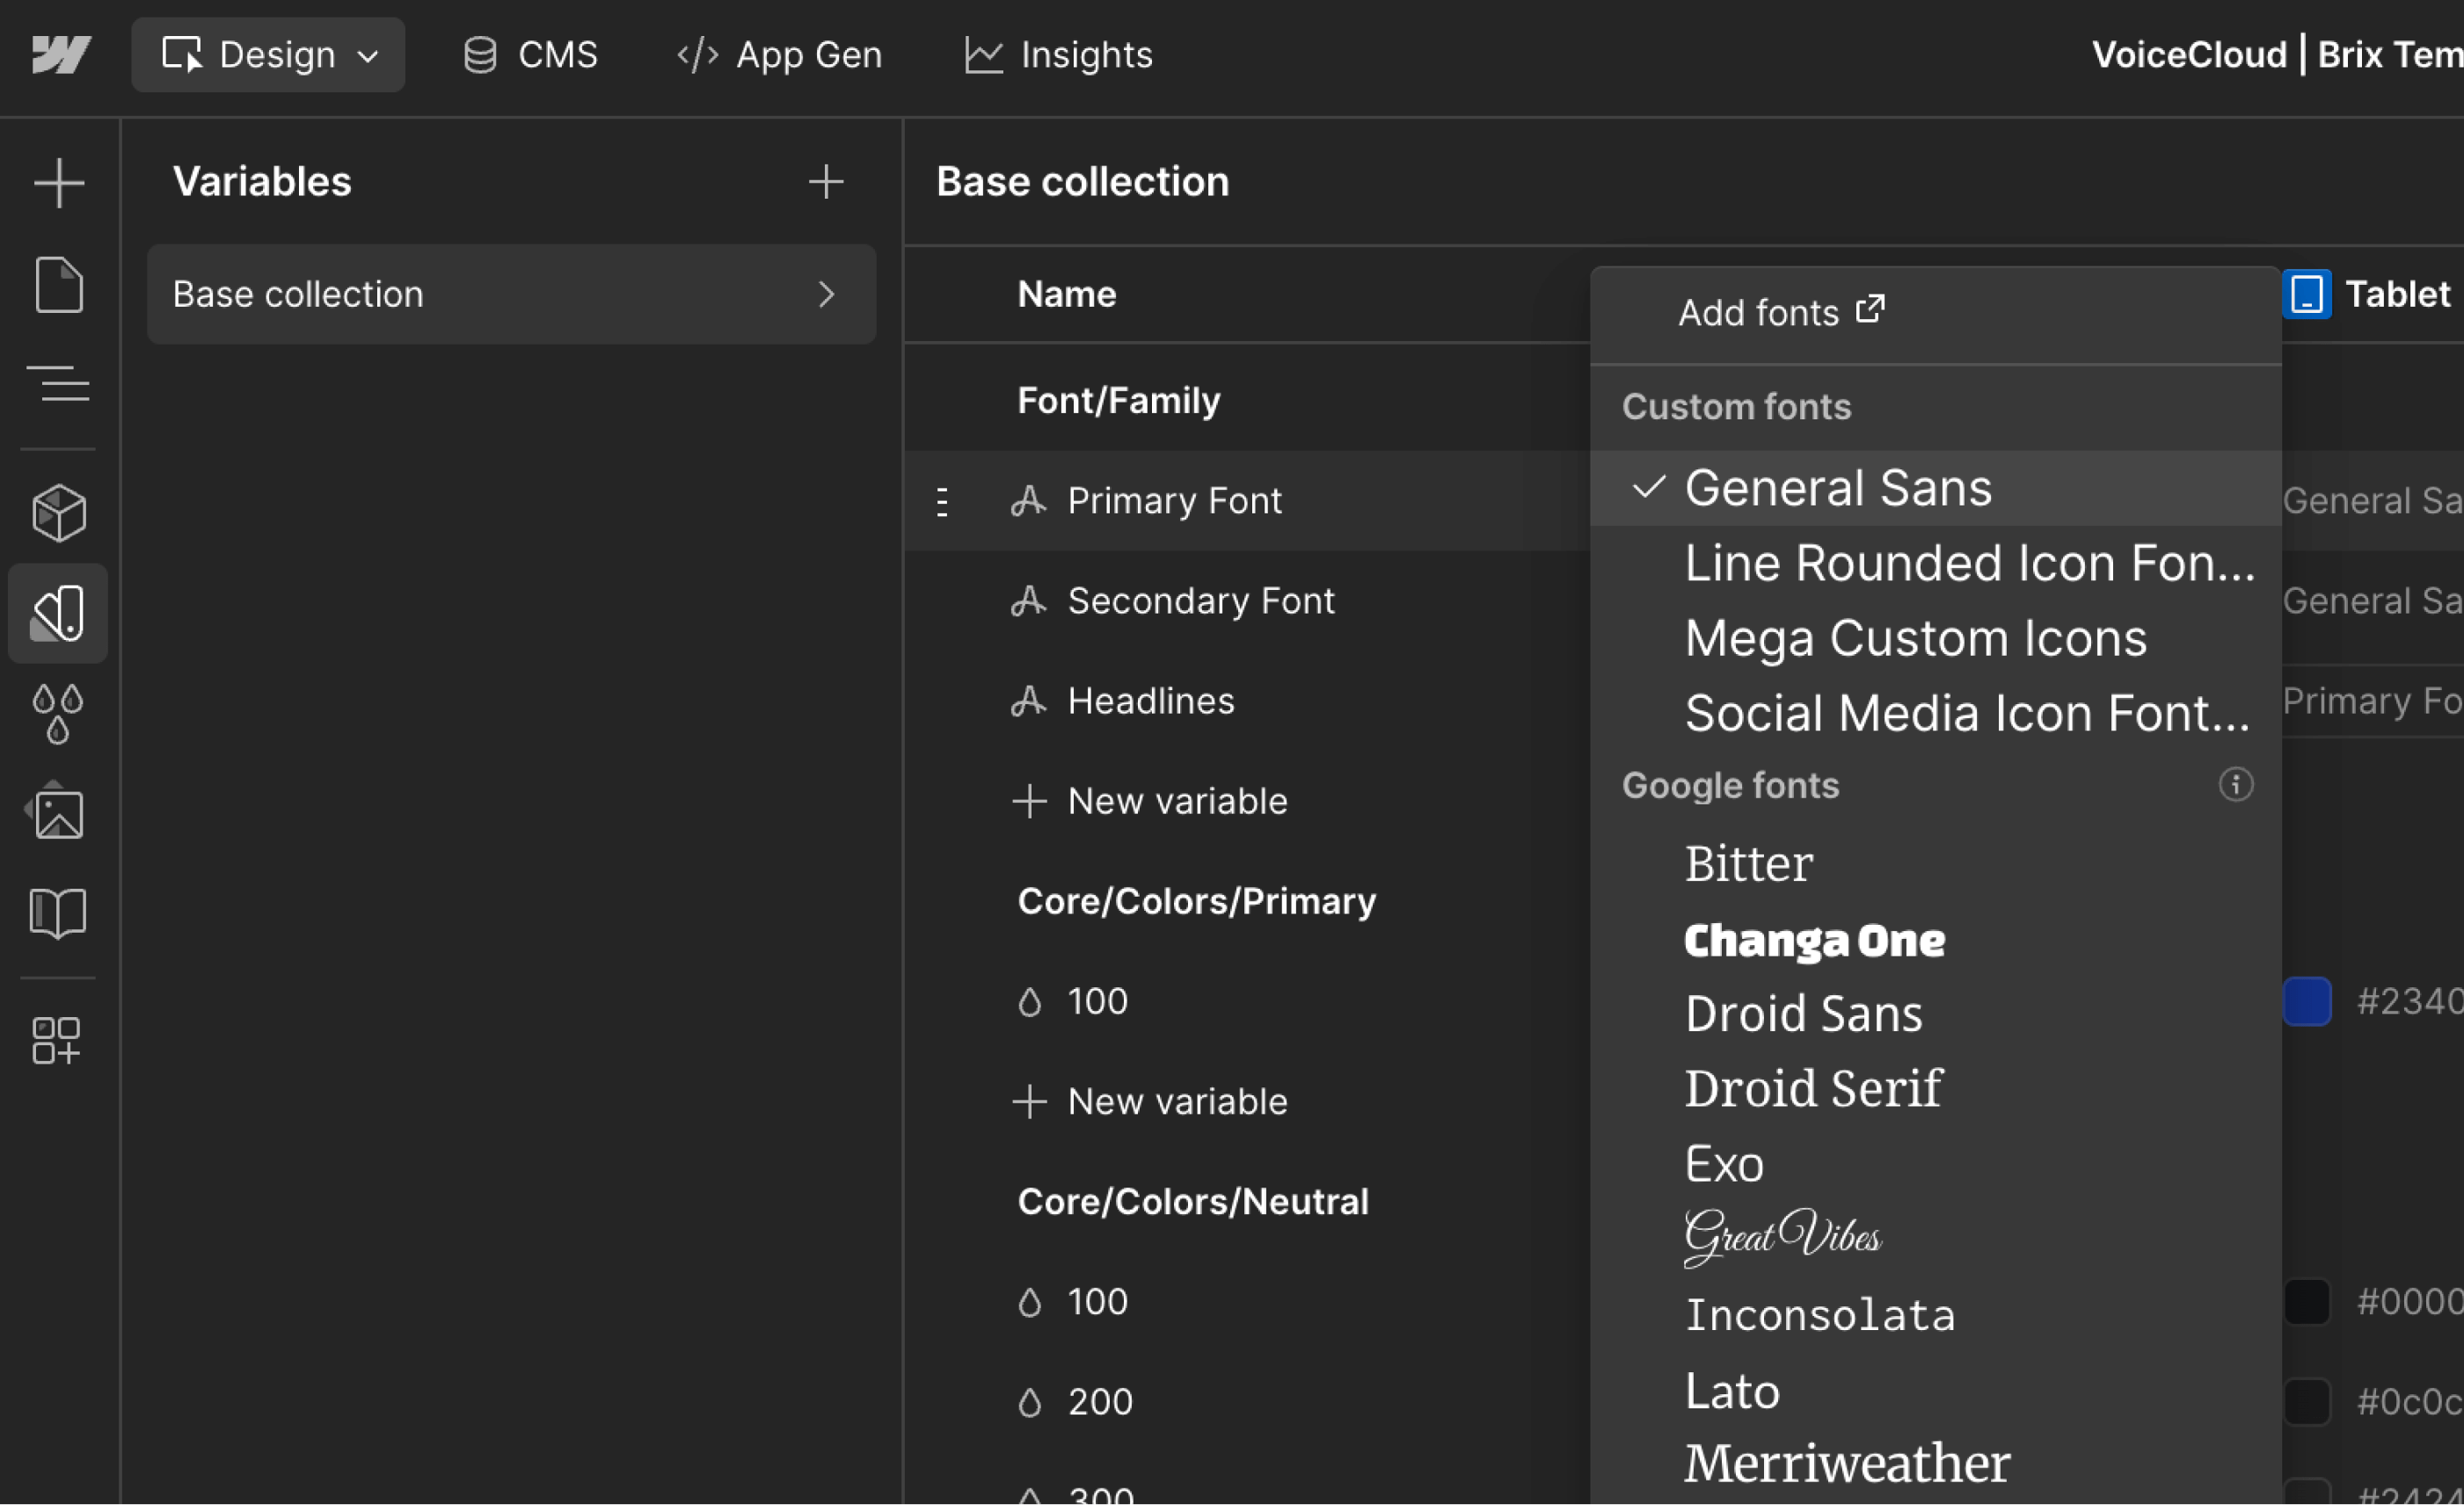Open the Insights tab
This screenshot has height=1505, width=2464.
(x=1057, y=55)
